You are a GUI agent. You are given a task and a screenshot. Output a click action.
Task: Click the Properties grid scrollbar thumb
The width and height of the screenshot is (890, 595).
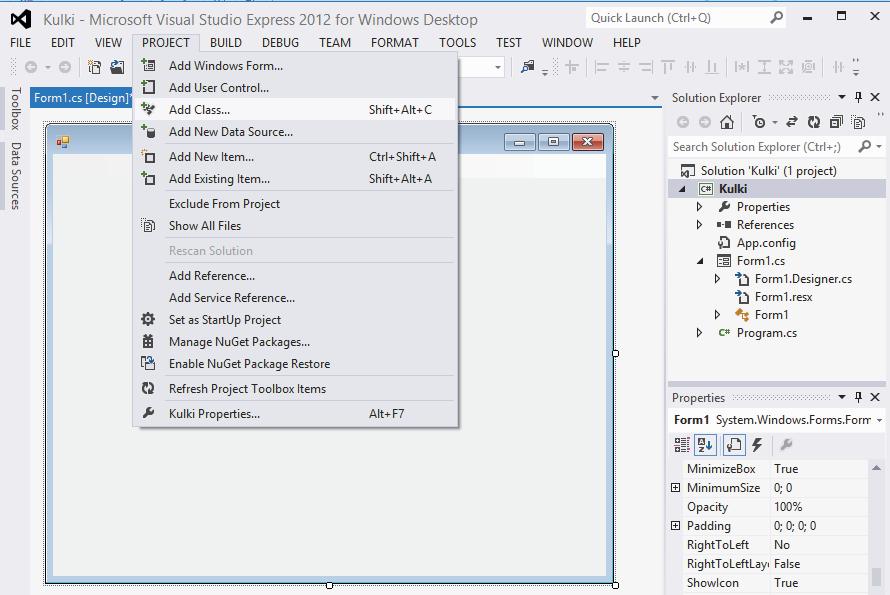[x=876, y=579]
